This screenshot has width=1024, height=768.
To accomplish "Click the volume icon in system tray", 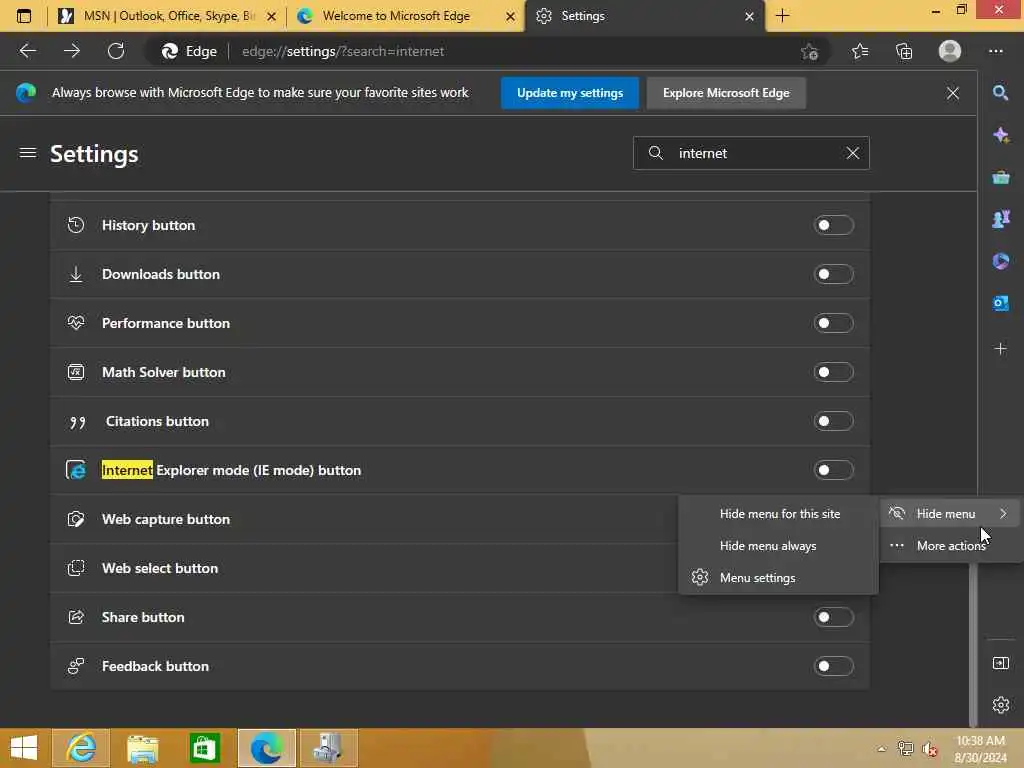I will pyautogui.click(x=929, y=749).
